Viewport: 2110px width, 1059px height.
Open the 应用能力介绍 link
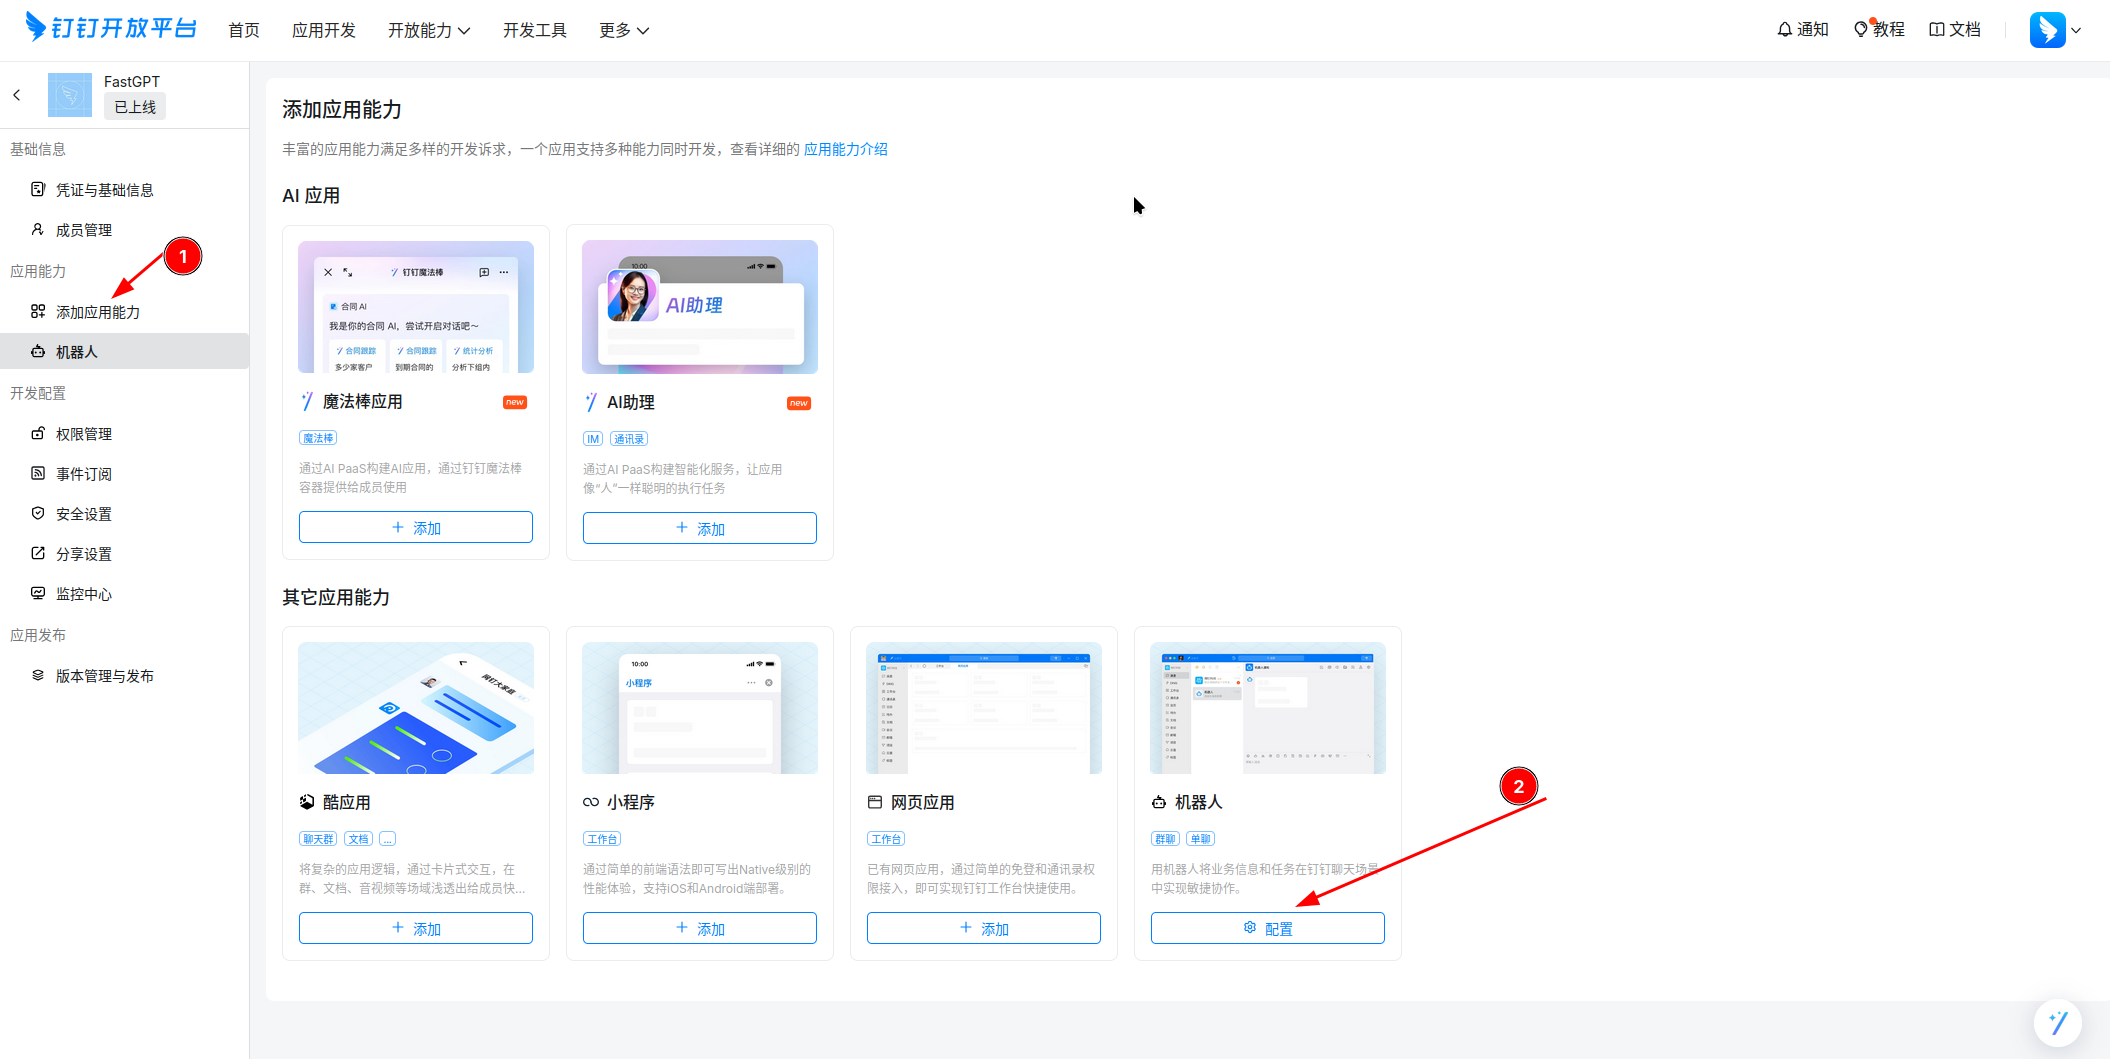coord(845,149)
